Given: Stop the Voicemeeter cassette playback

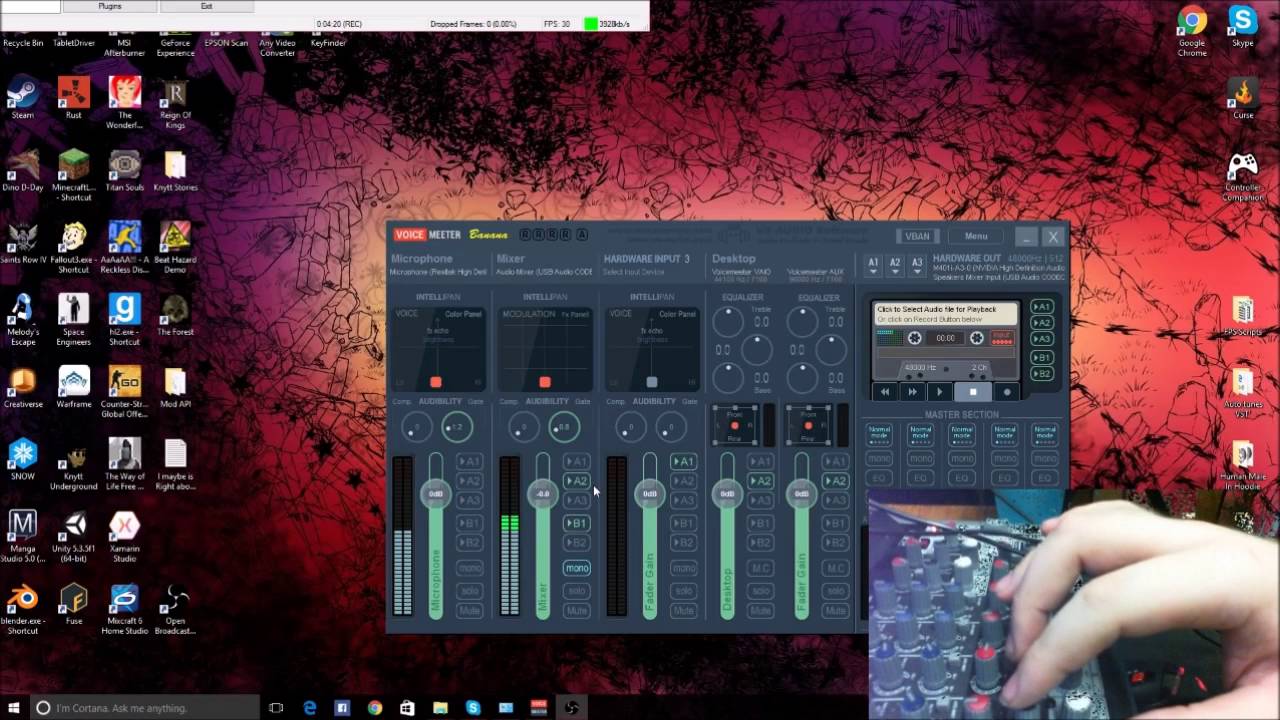Looking at the screenshot, I should [972, 392].
